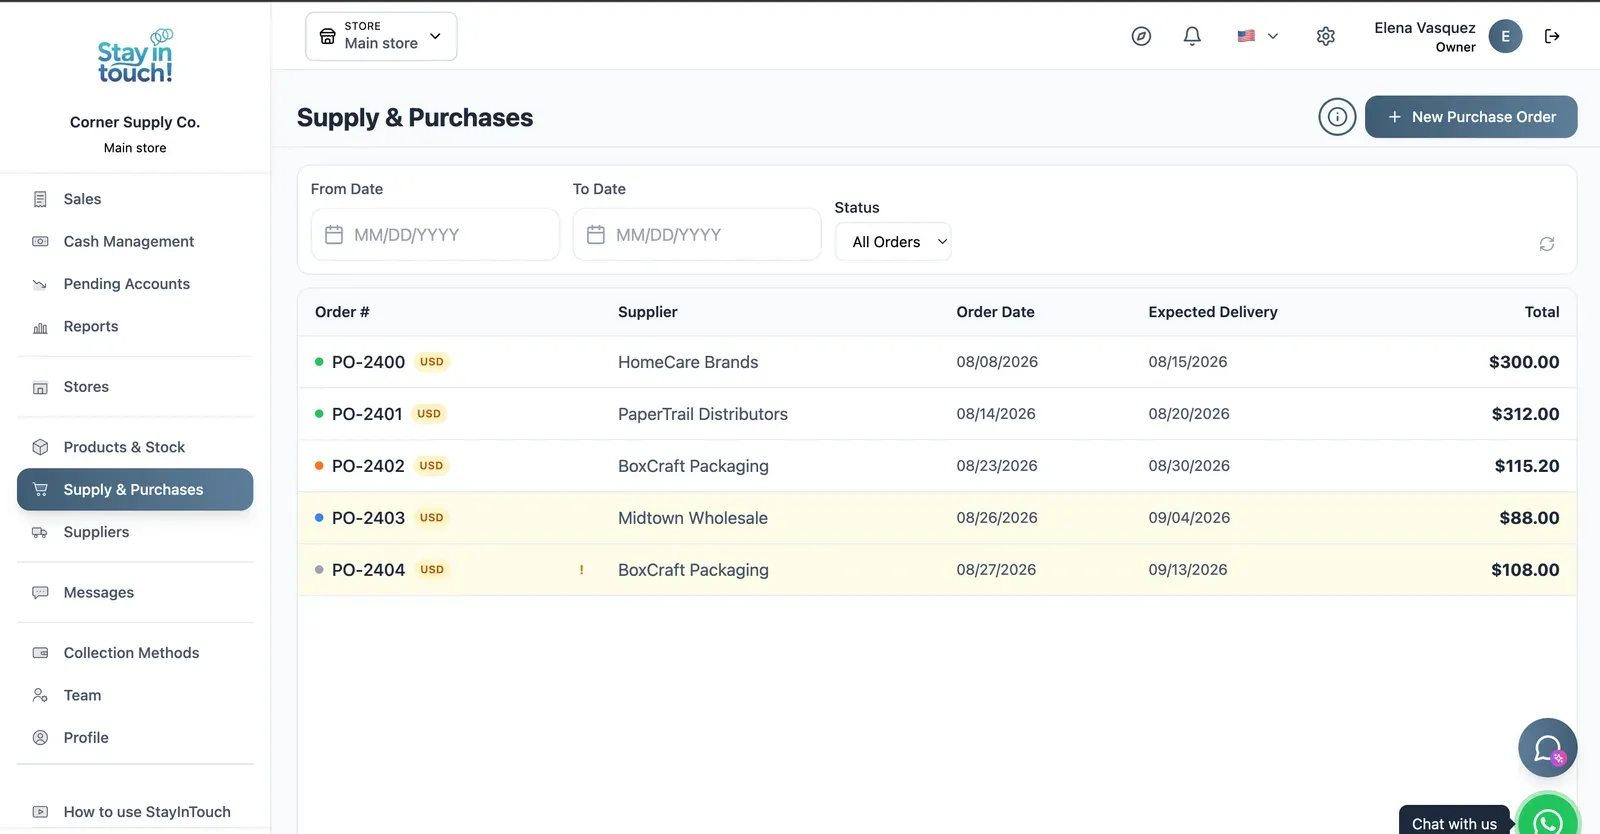
Task: Open Cash Management
Action: pyautogui.click(x=135, y=241)
